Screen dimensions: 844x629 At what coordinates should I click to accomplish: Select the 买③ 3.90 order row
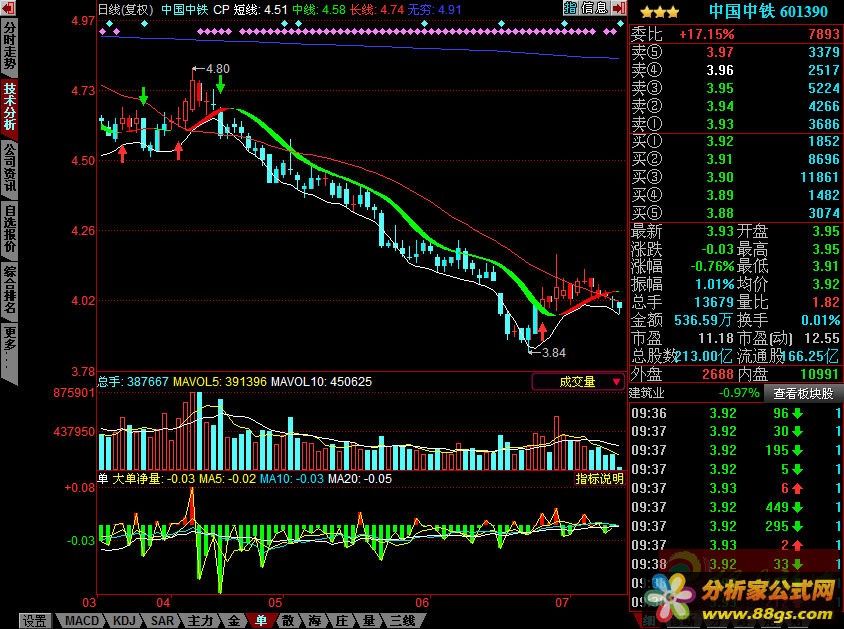(x=735, y=177)
